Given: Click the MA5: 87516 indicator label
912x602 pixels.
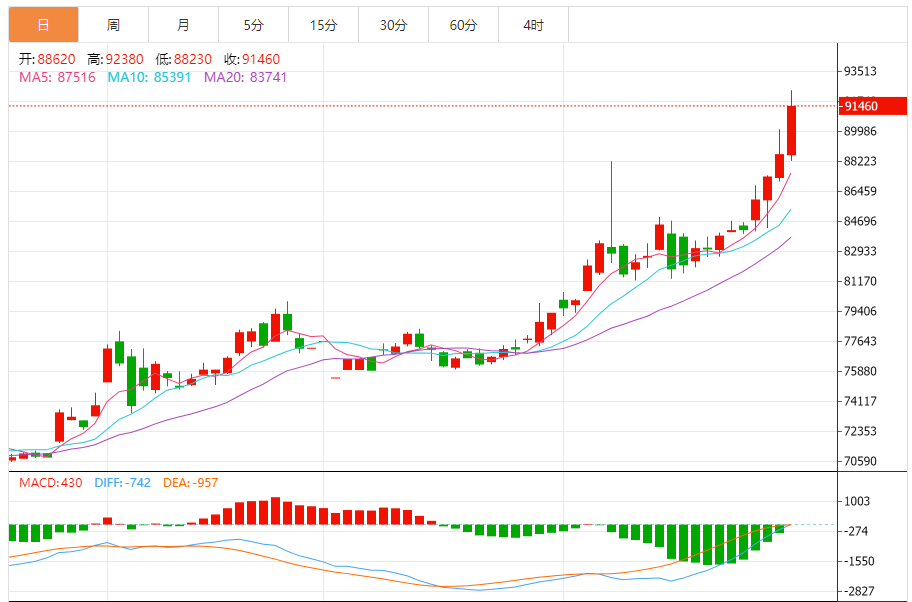Looking at the screenshot, I should (57, 77).
